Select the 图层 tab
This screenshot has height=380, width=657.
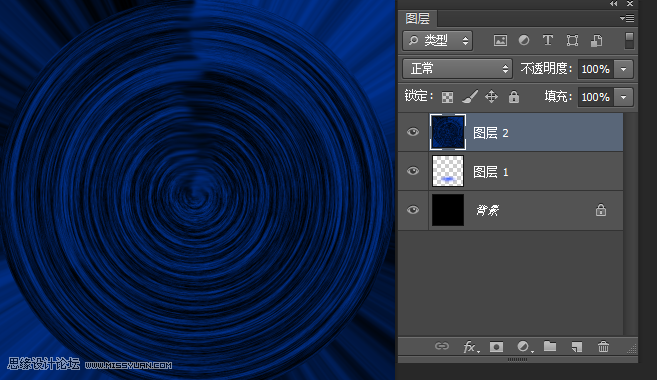coord(417,18)
